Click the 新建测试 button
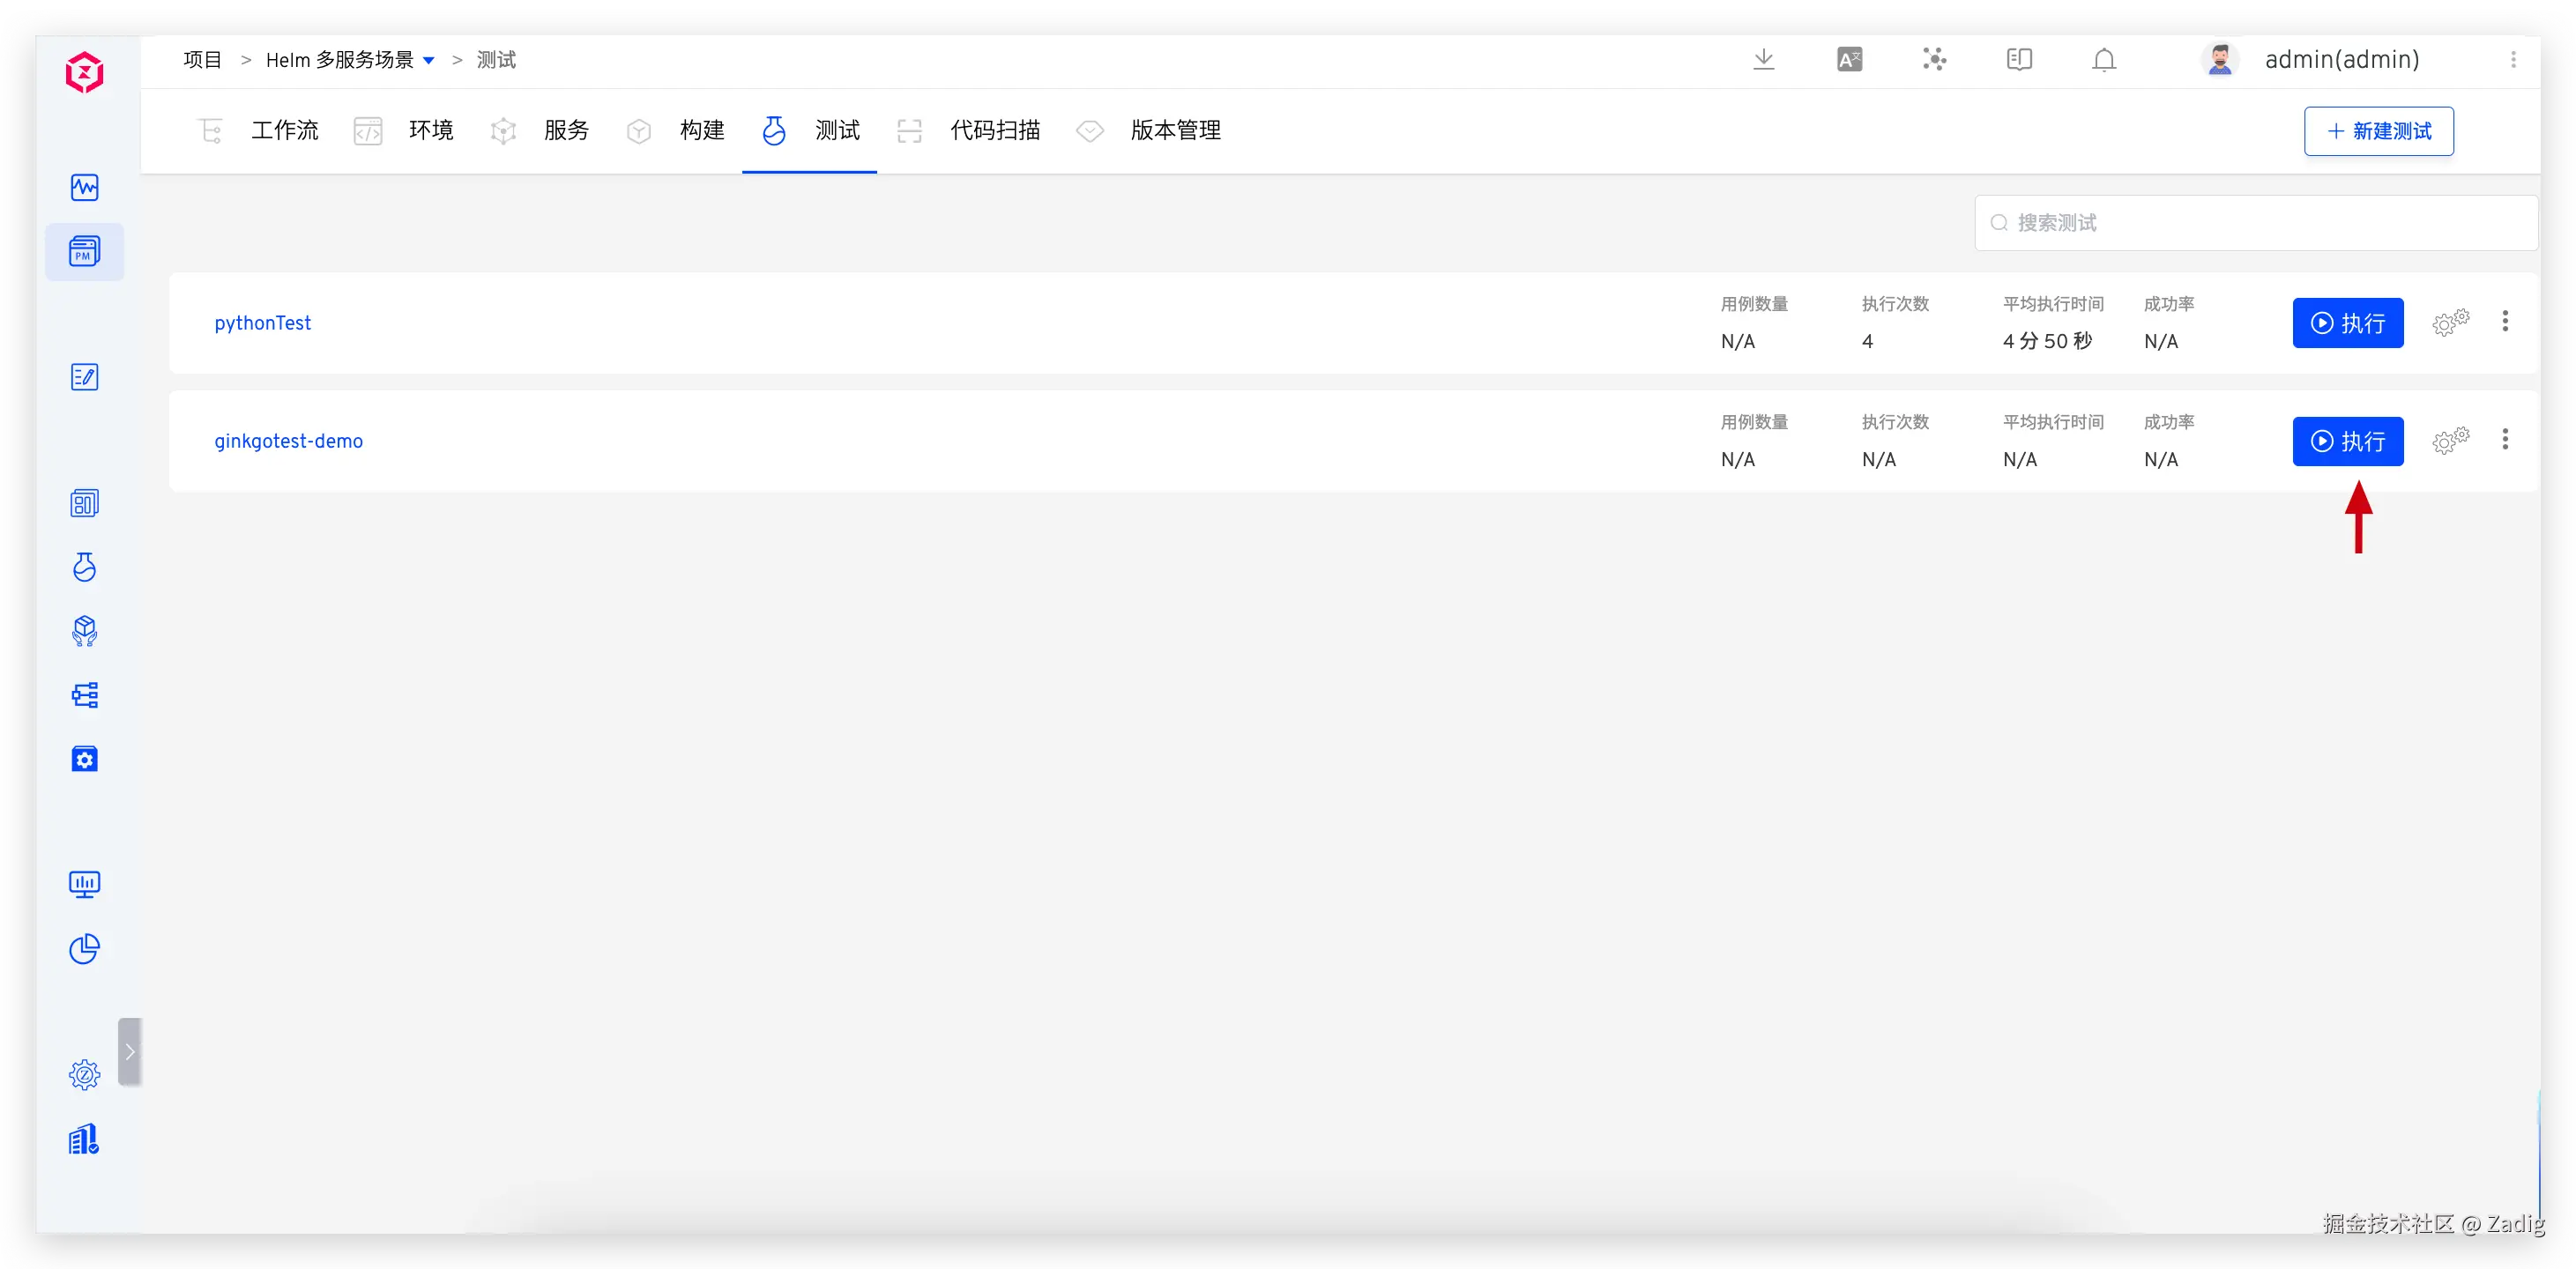The height and width of the screenshot is (1269, 2576). (x=2378, y=131)
